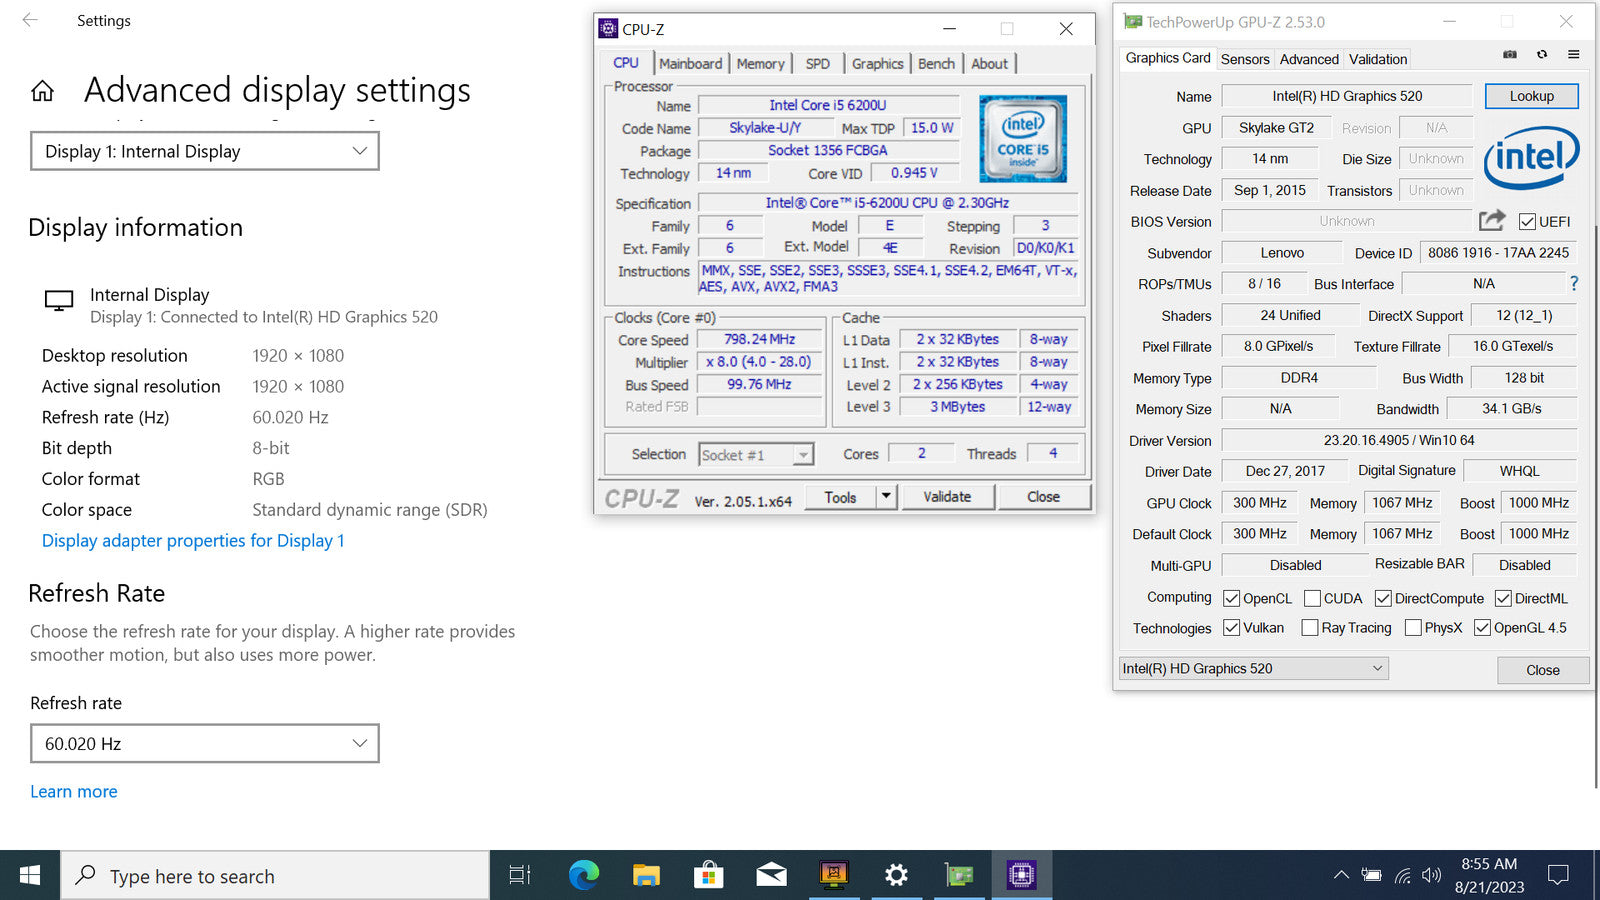The width and height of the screenshot is (1600, 900).
Task: Toggle the UEFI checkbox
Action: (1527, 222)
